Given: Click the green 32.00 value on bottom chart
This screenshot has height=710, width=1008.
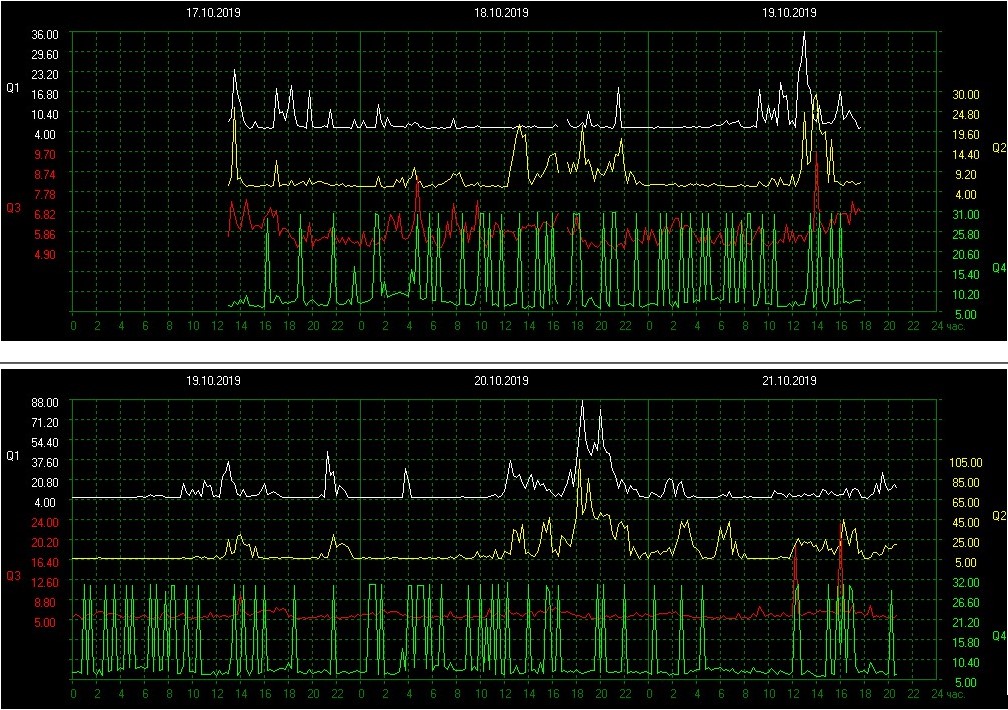Looking at the screenshot, I should pyautogui.click(x=964, y=582).
